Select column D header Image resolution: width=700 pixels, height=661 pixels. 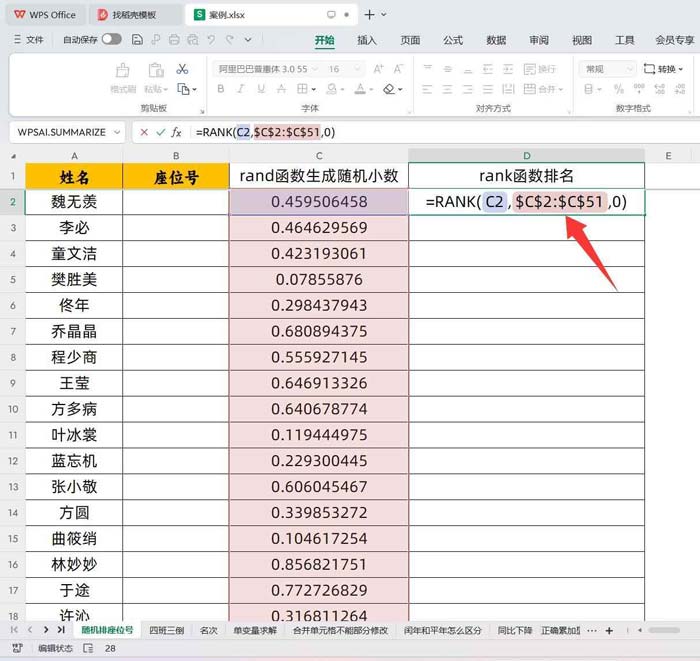(x=526, y=156)
